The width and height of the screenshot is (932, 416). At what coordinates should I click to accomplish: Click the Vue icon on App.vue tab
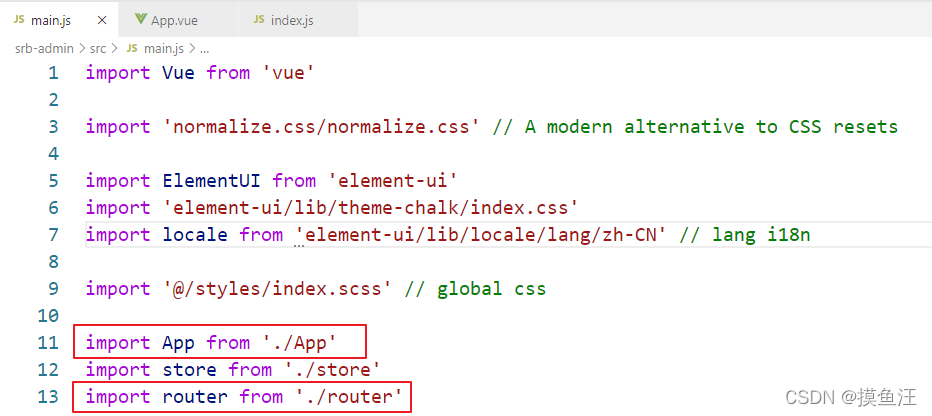[x=140, y=20]
